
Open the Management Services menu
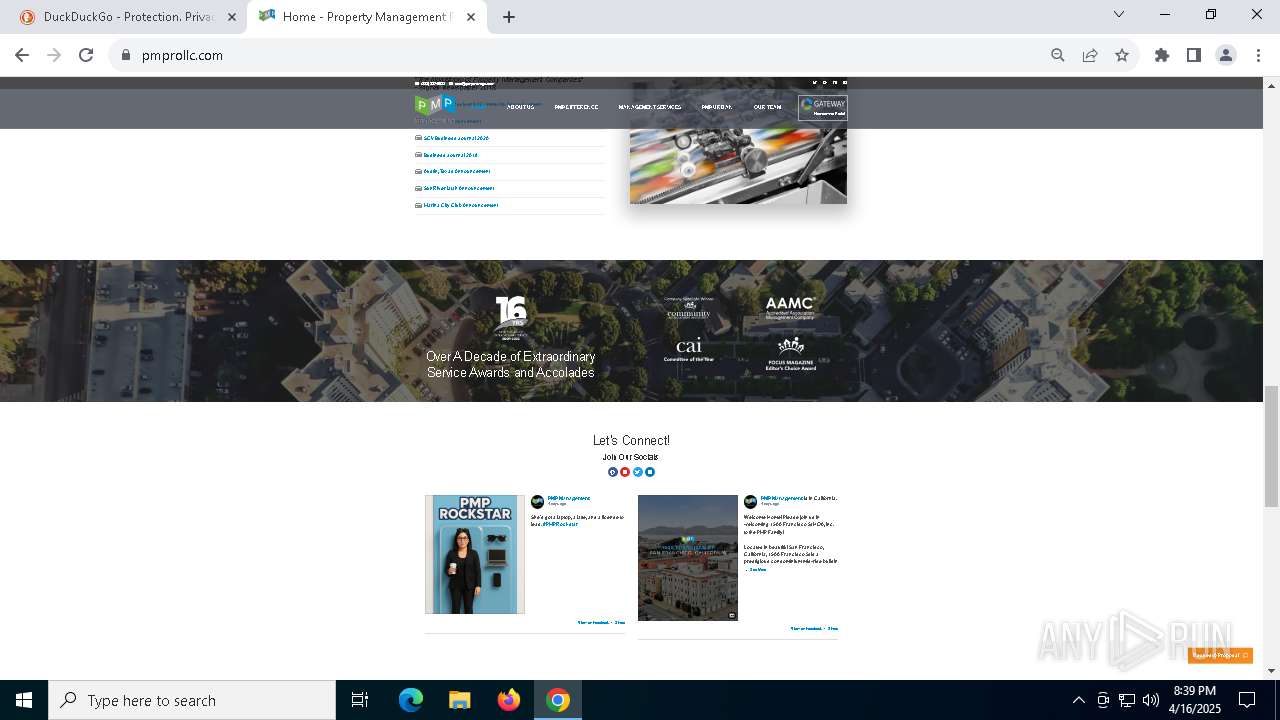[x=650, y=107]
